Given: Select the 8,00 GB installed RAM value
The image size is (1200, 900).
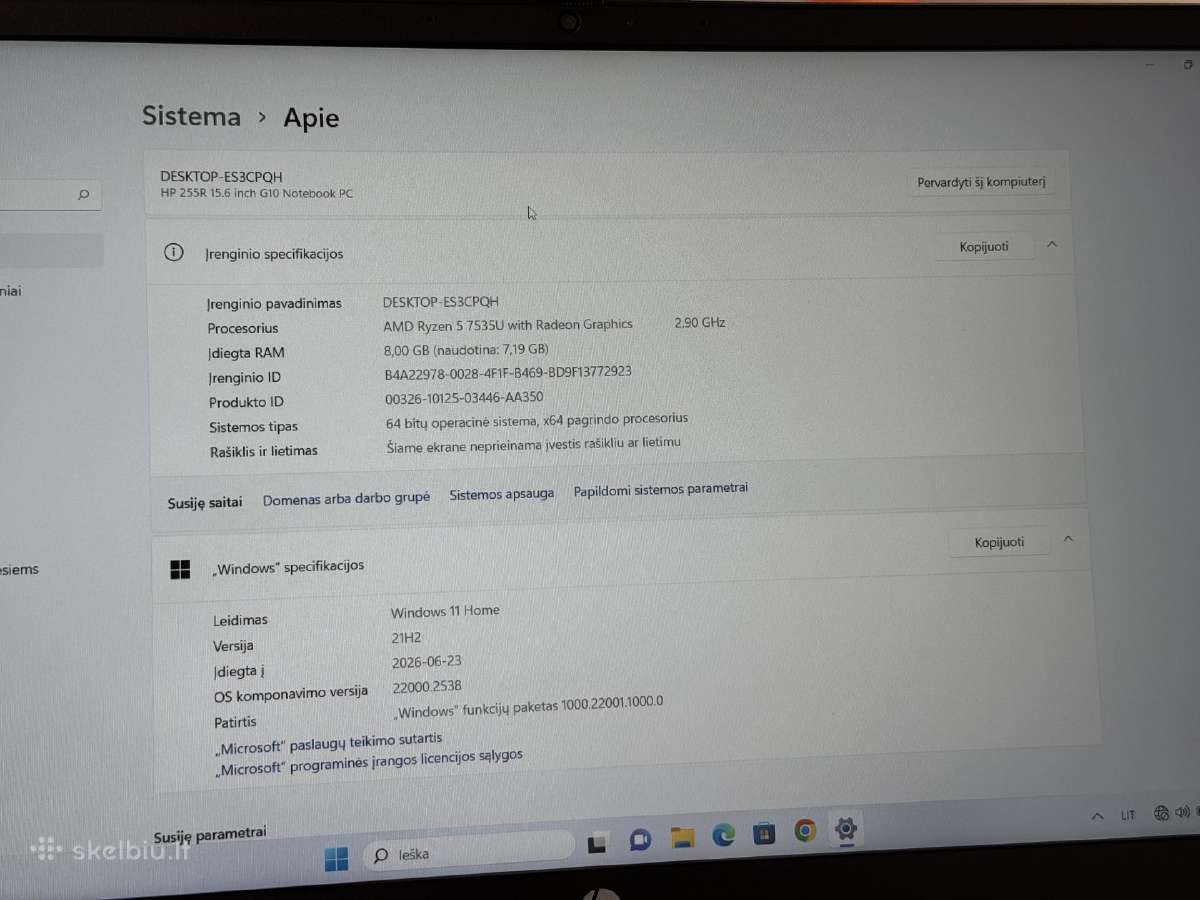Looking at the screenshot, I should point(466,350).
